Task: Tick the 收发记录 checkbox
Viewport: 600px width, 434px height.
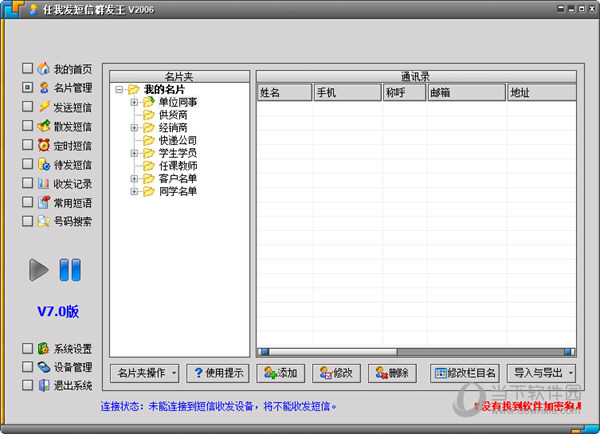Action: click(x=27, y=183)
